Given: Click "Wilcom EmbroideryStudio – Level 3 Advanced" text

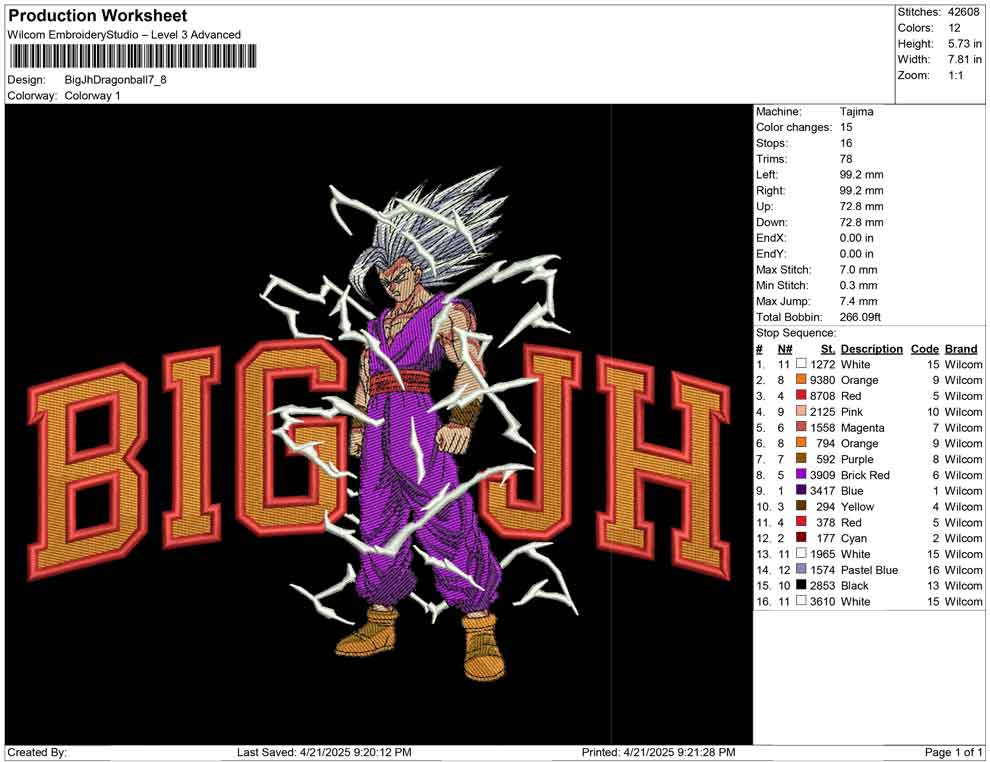Looking at the screenshot, I should [124, 35].
